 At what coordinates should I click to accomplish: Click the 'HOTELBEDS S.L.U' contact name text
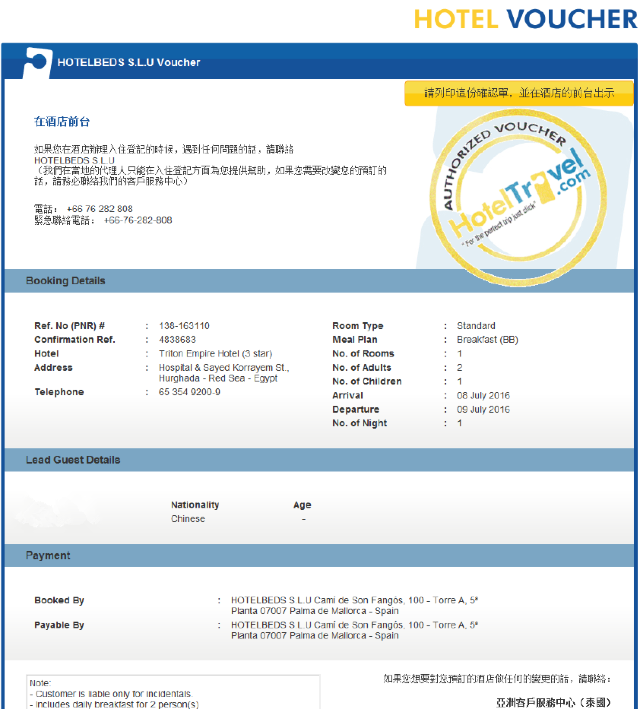pos(75,161)
